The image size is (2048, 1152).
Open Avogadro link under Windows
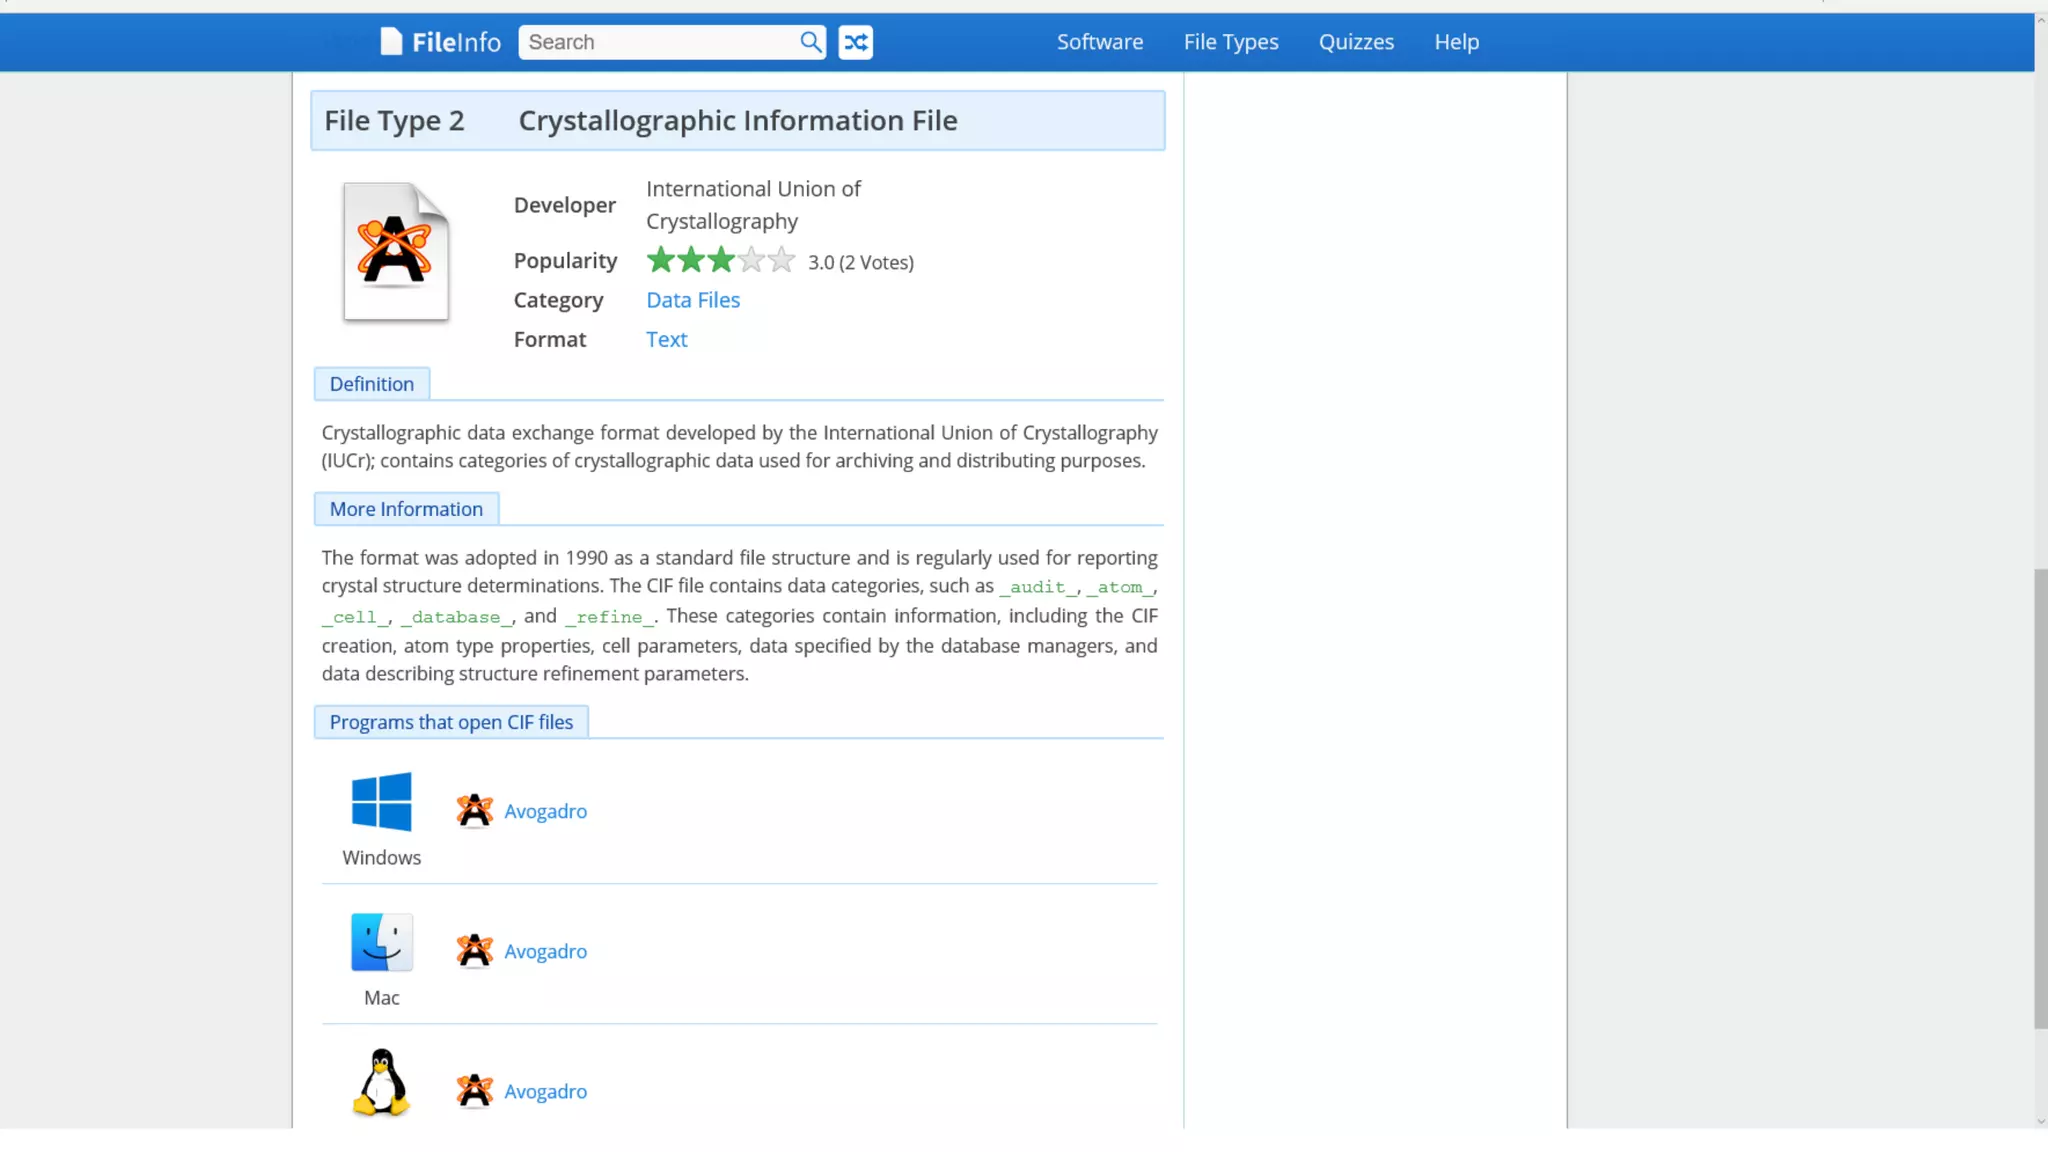click(x=545, y=811)
